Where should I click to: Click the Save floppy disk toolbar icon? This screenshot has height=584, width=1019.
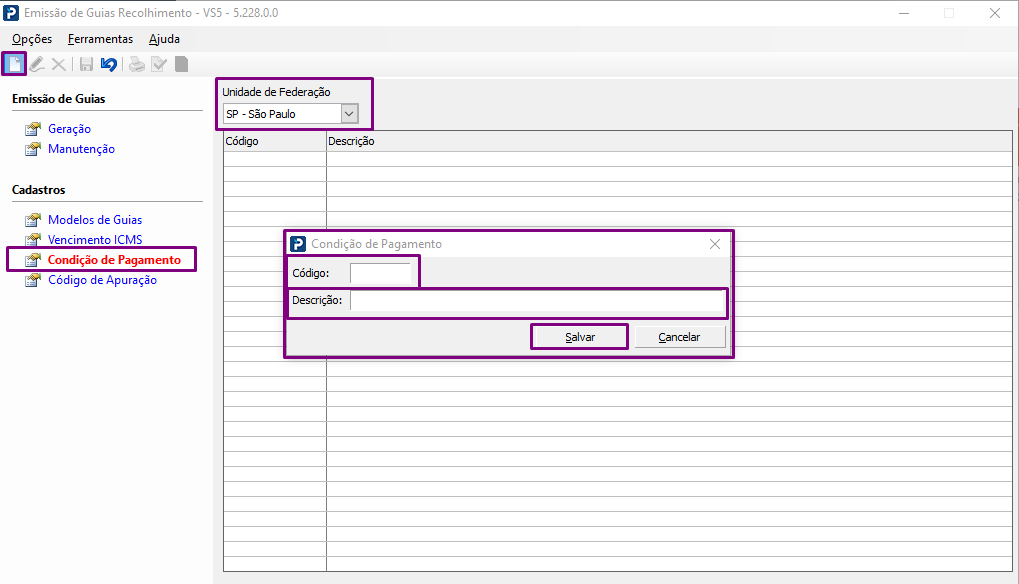(x=86, y=64)
